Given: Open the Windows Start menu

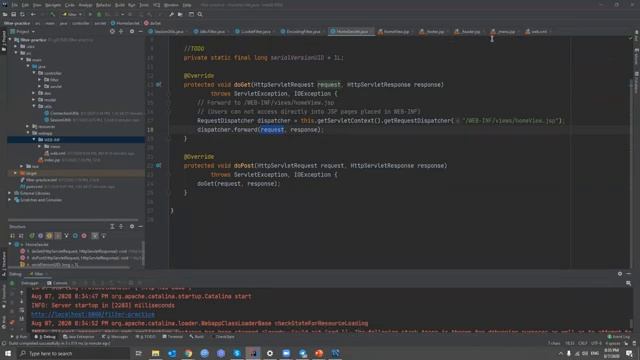Looking at the screenshot, I should click(x=8, y=353).
